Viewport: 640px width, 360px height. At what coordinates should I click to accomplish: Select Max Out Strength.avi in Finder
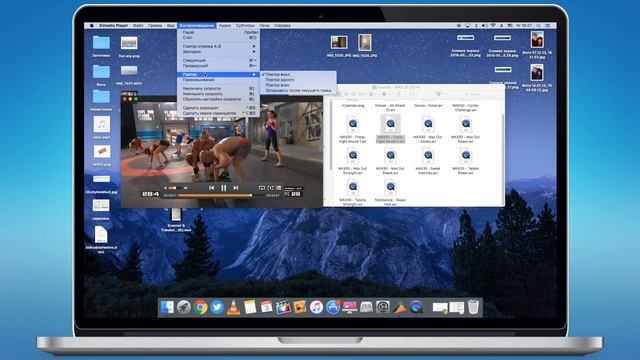[x=353, y=161]
